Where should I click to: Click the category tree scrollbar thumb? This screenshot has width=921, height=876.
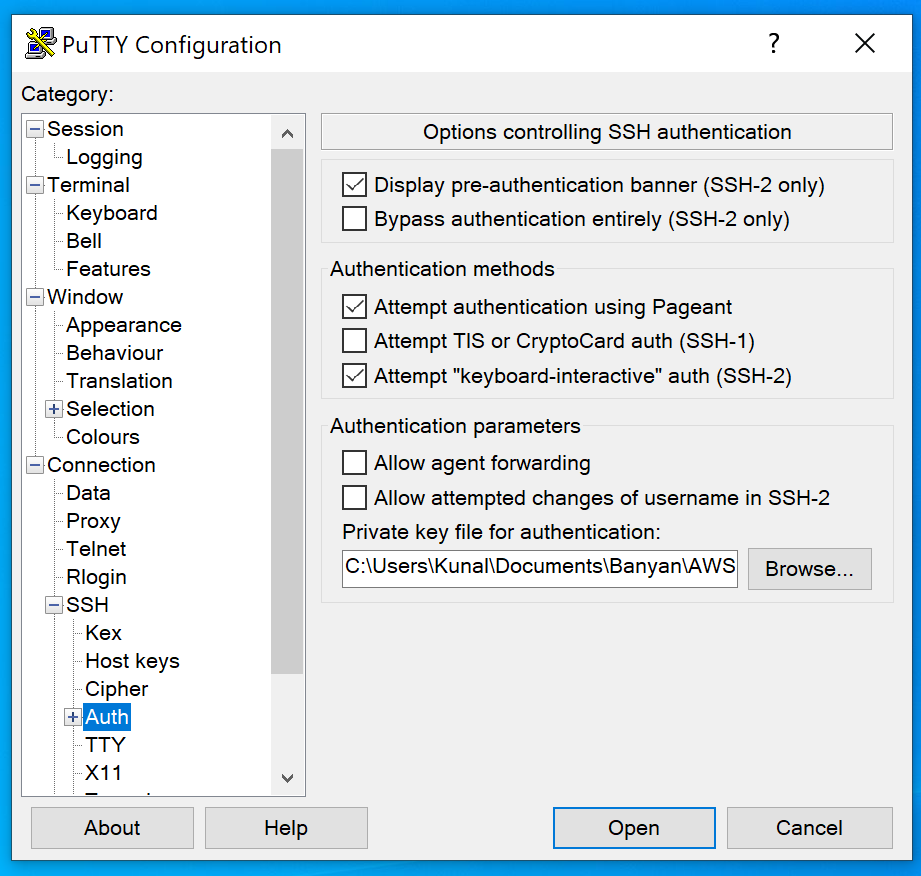tap(287, 411)
